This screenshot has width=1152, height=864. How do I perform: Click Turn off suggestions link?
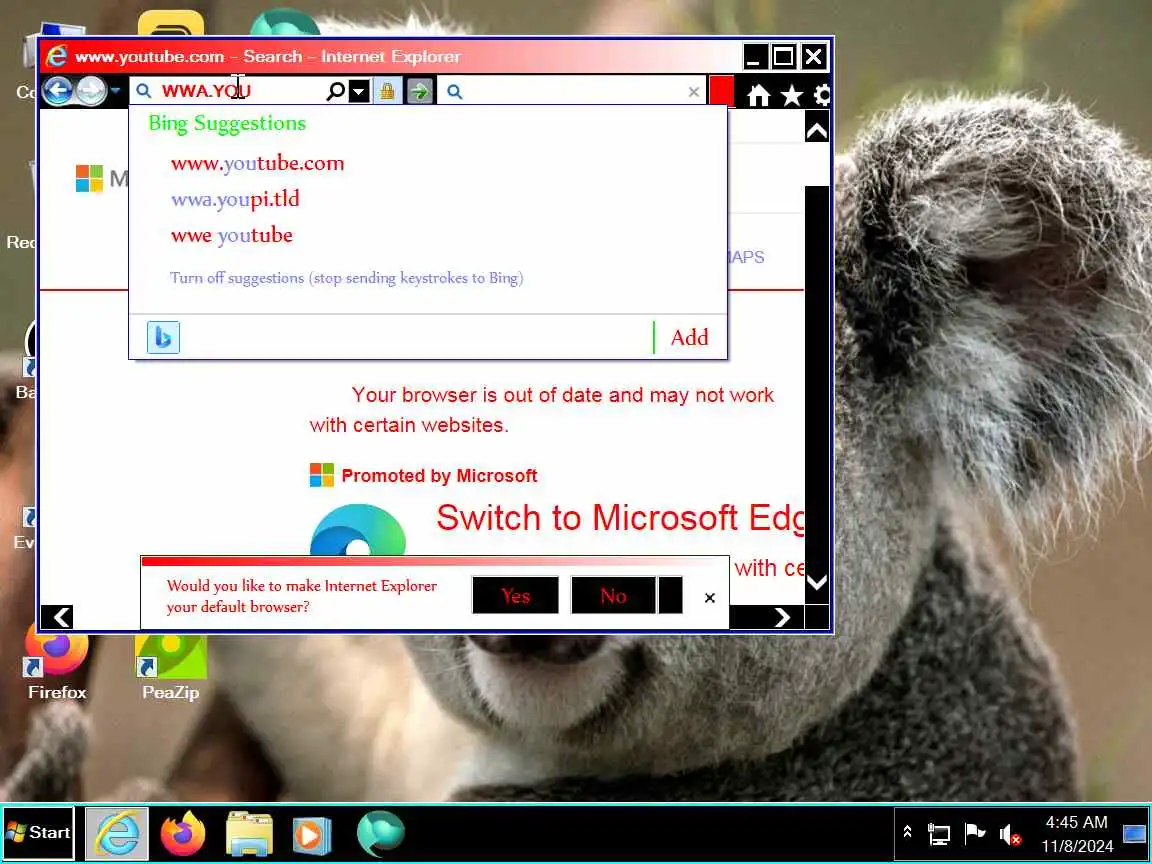347,278
